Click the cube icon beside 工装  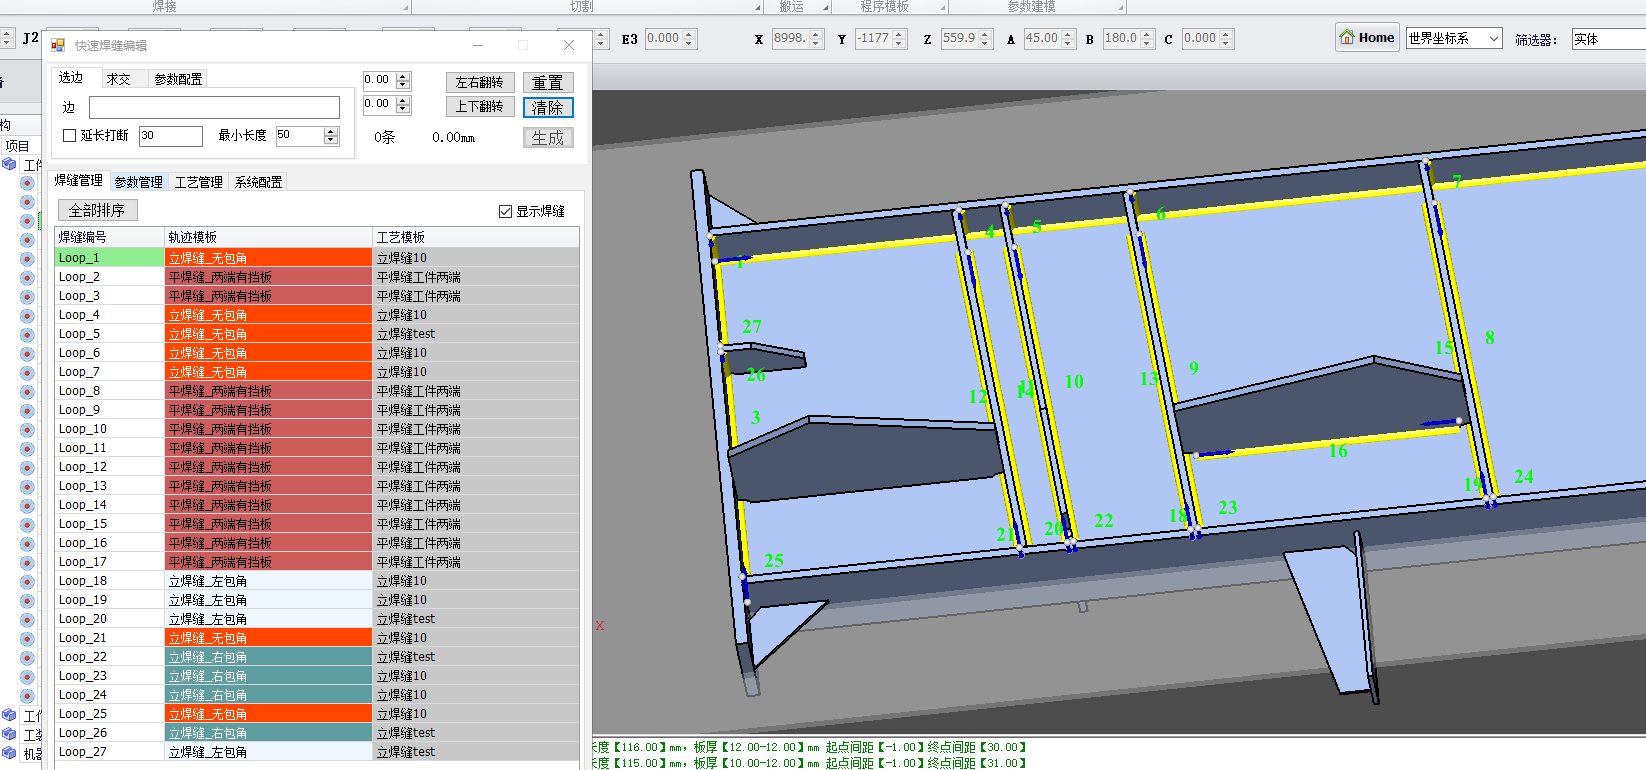click(9, 734)
